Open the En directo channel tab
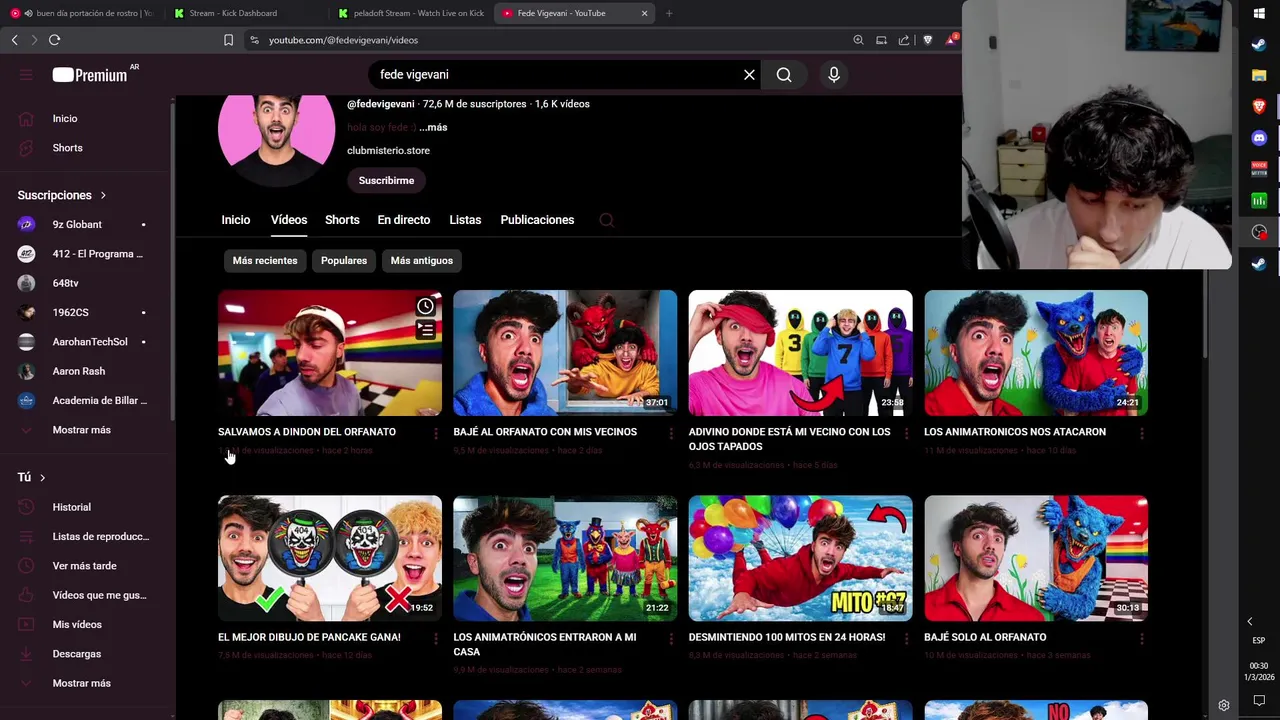 pyautogui.click(x=404, y=220)
